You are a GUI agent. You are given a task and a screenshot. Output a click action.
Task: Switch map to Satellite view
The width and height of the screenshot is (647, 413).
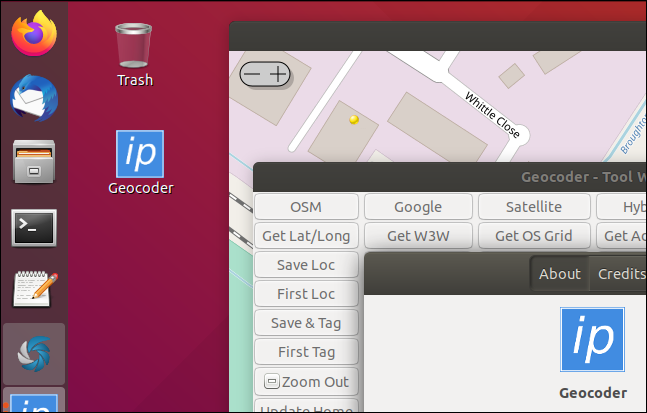pyautogui.click(x=534, y=207)
